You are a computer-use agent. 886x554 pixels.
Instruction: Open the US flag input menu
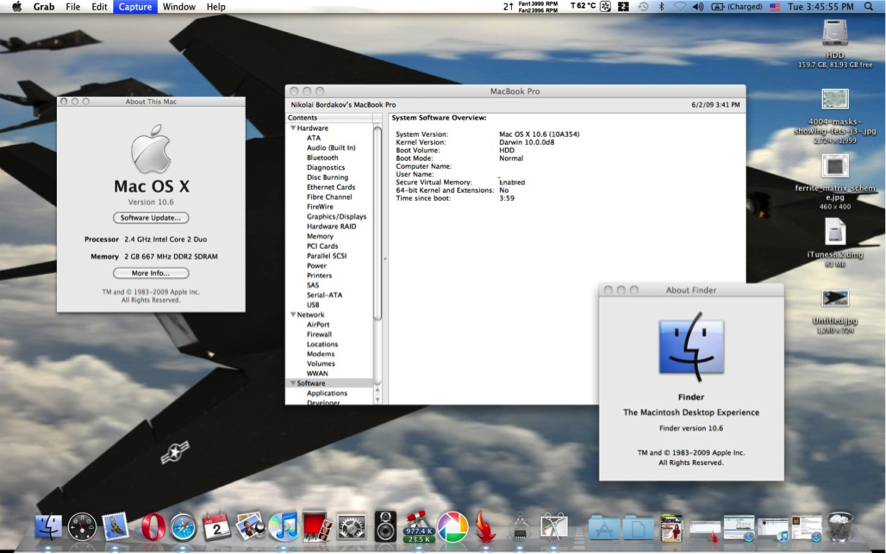tap(775, 7)
